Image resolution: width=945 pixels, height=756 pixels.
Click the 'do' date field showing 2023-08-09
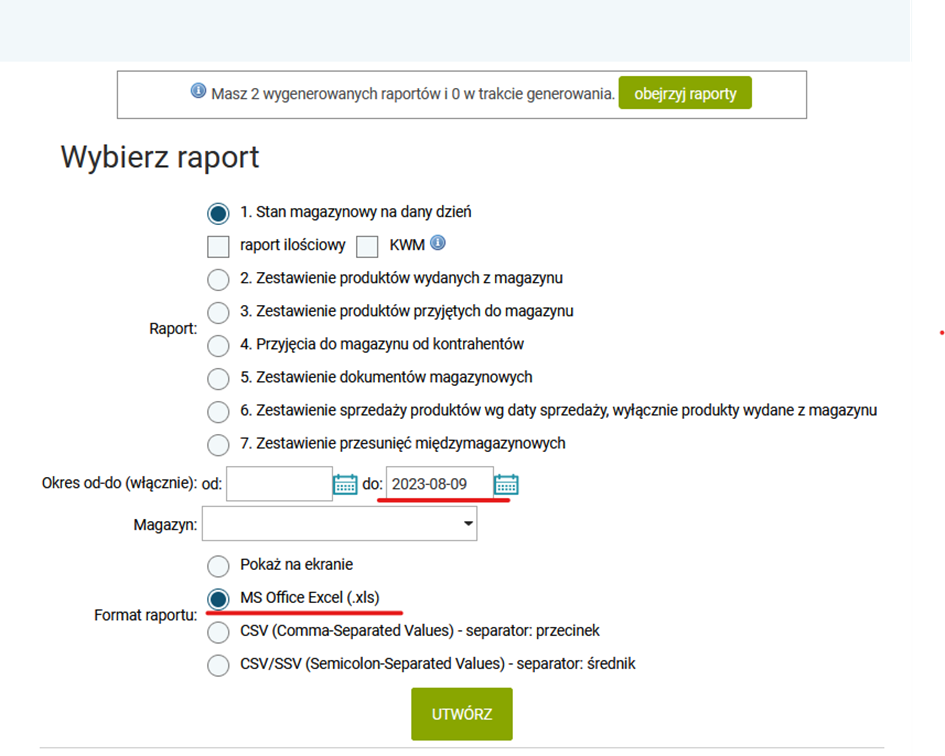[439, 484]
